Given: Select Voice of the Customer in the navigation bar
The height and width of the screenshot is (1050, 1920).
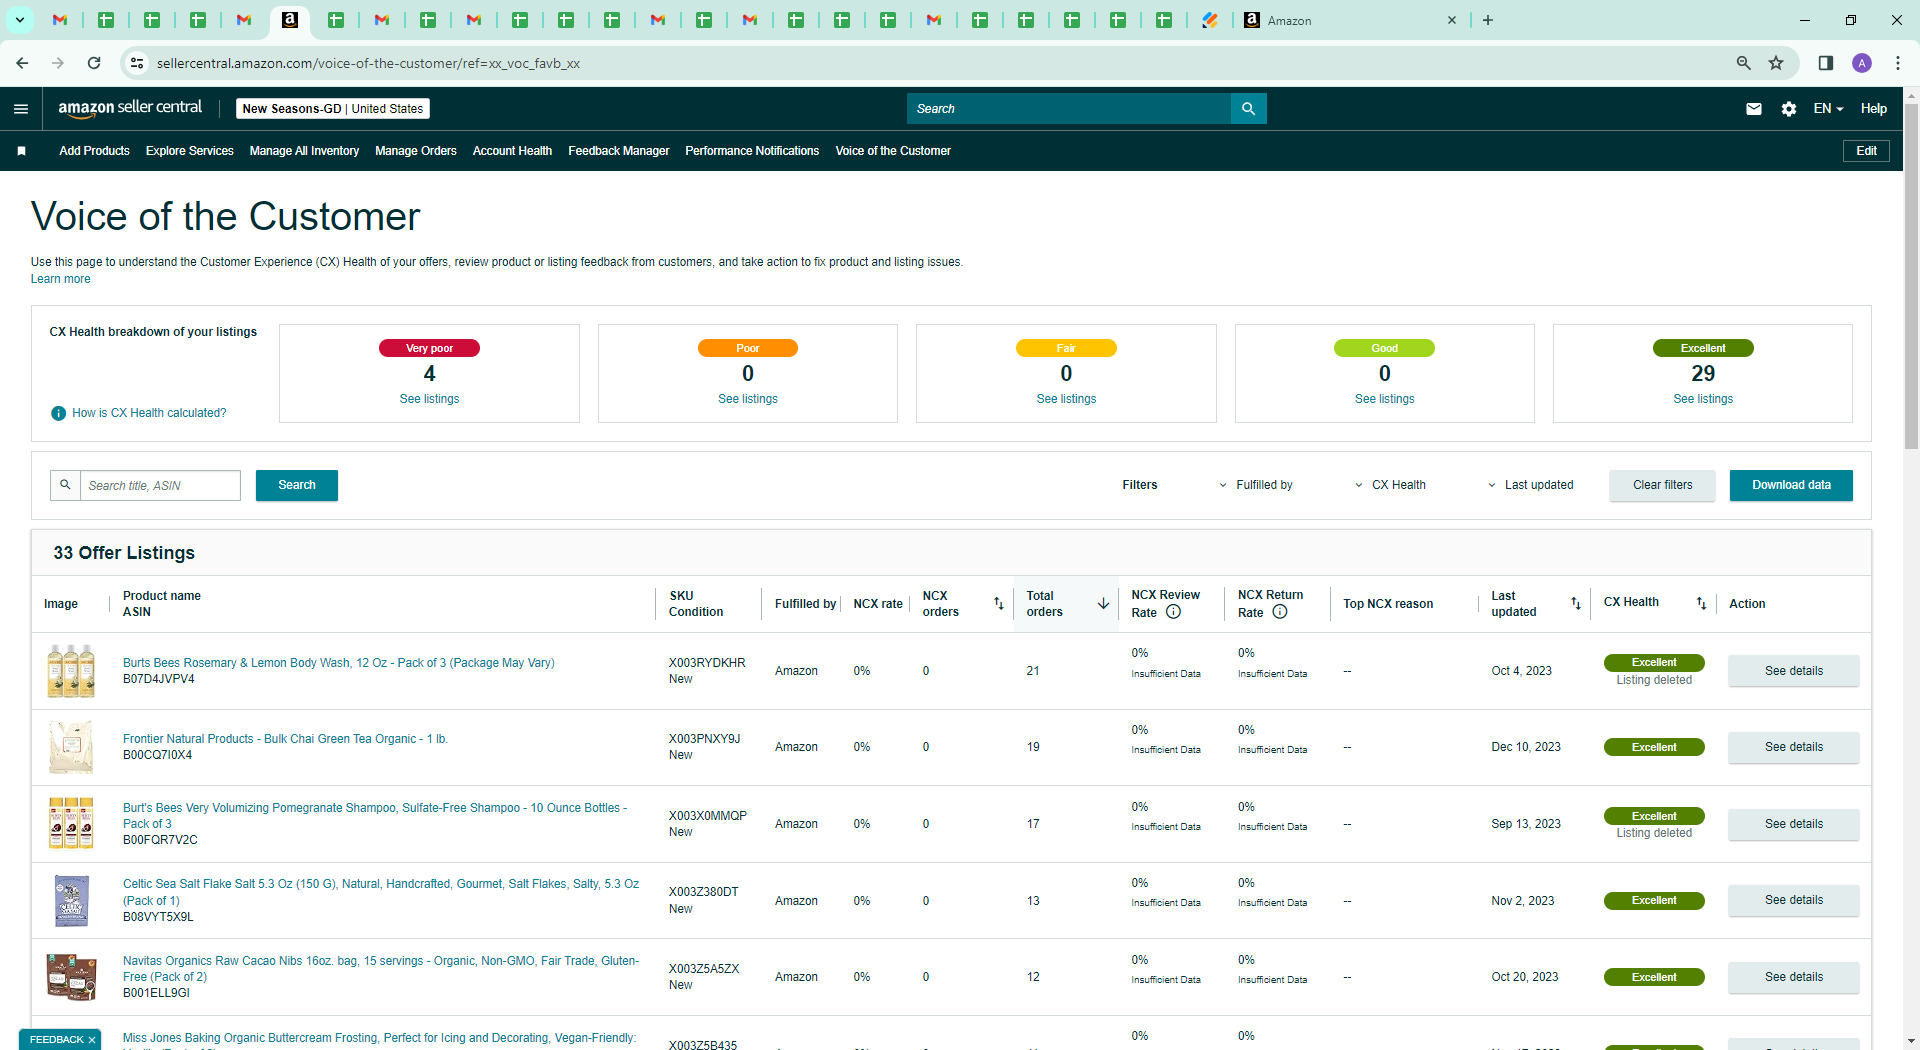Looking at the screenshot, I should (x=893, y=151).
